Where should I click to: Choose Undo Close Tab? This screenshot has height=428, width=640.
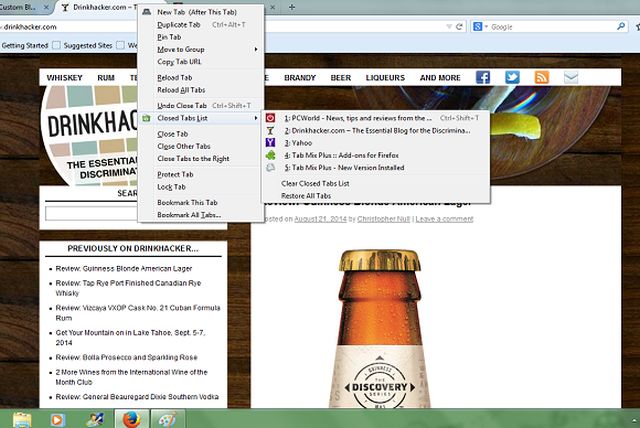pyautogui.click(x=201, y=106)
